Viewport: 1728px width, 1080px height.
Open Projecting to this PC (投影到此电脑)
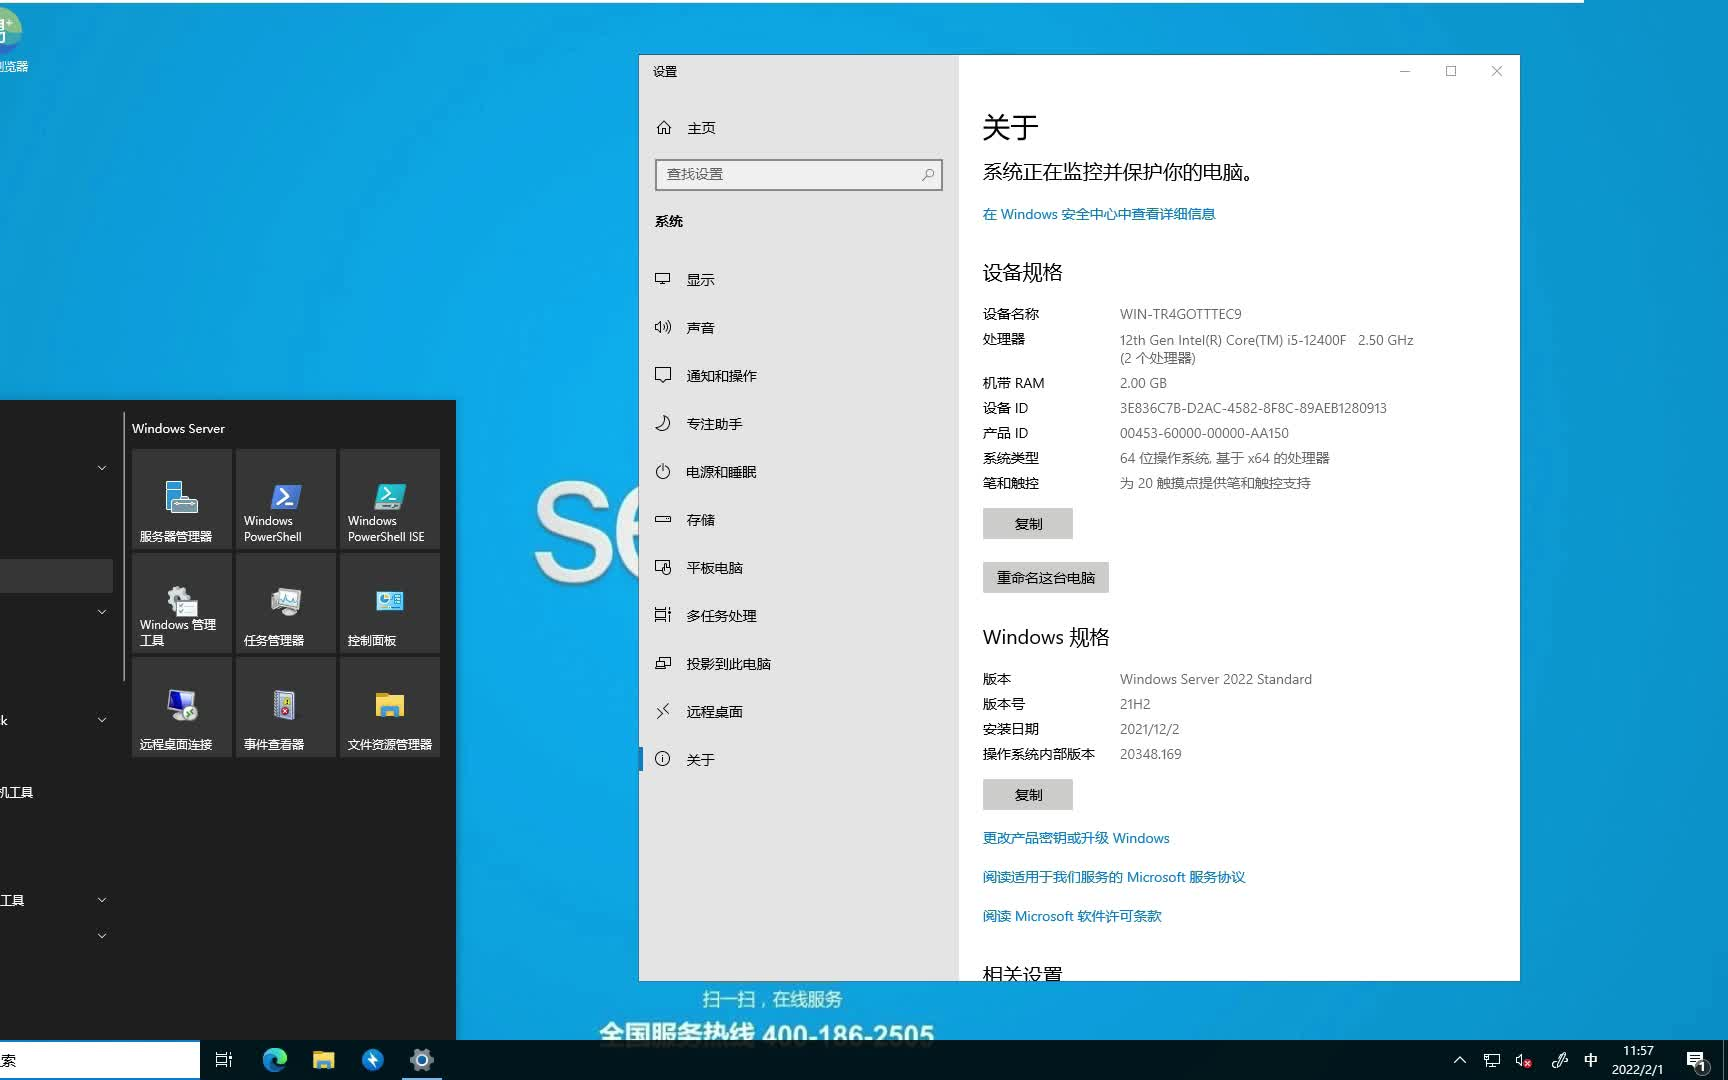798,664
